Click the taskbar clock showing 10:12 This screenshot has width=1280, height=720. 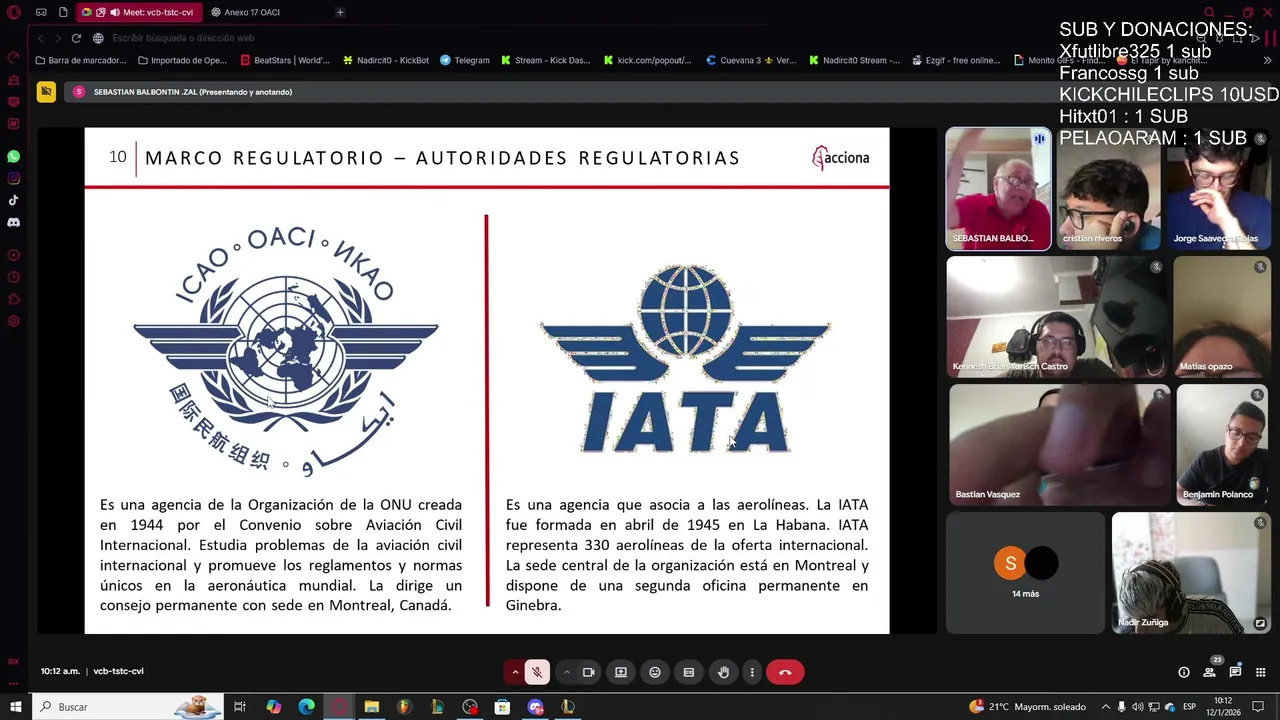tap(1223, 707)
